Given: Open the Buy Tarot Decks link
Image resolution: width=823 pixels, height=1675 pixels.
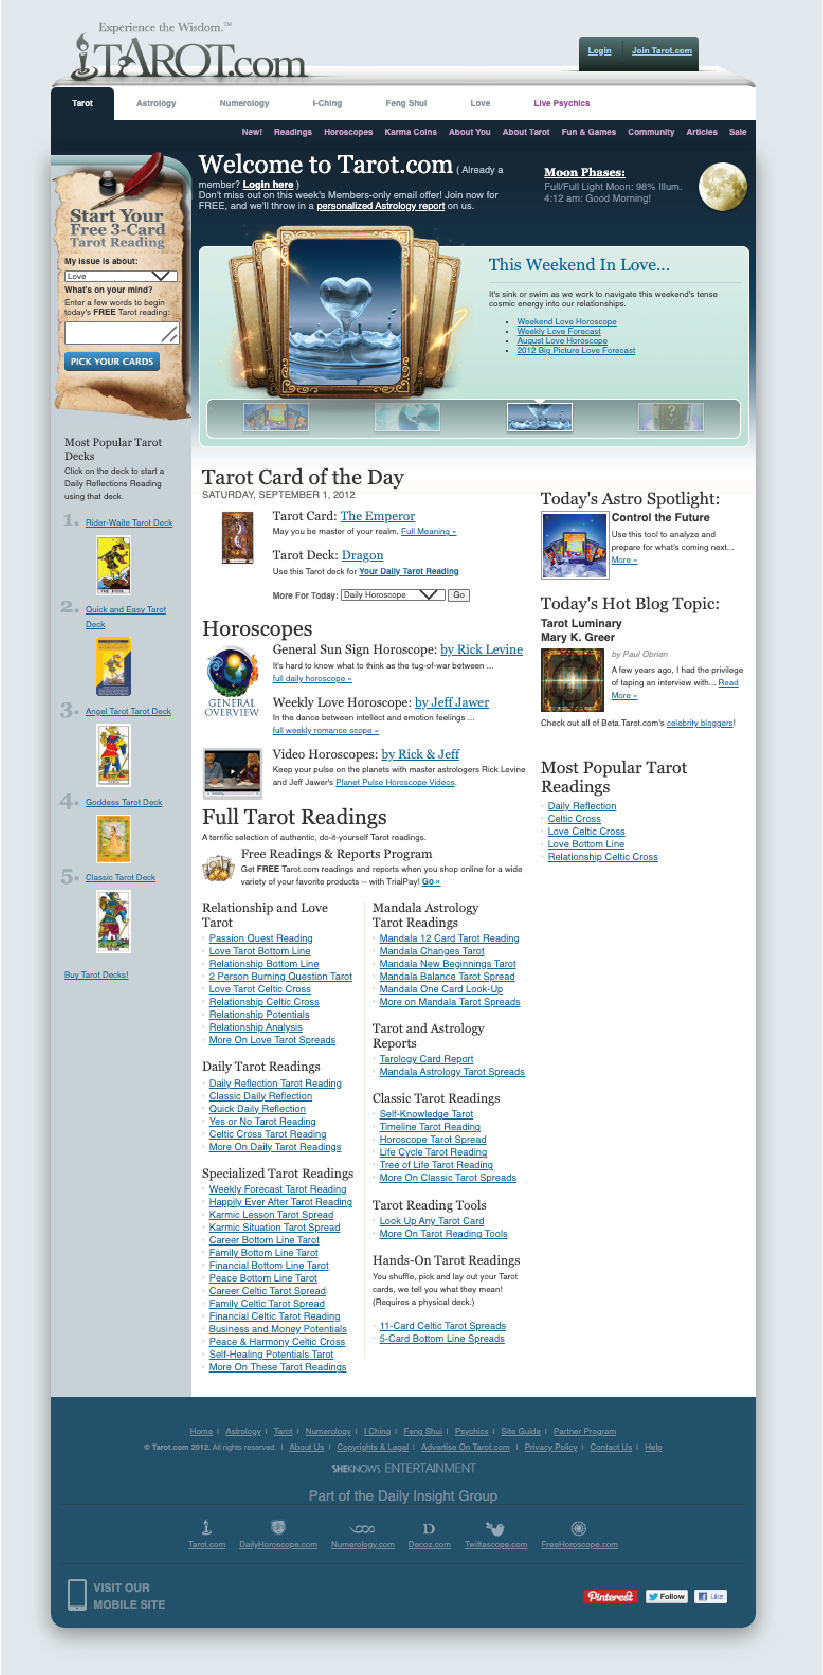Looking at the screenshot, I should coord(97,975).
